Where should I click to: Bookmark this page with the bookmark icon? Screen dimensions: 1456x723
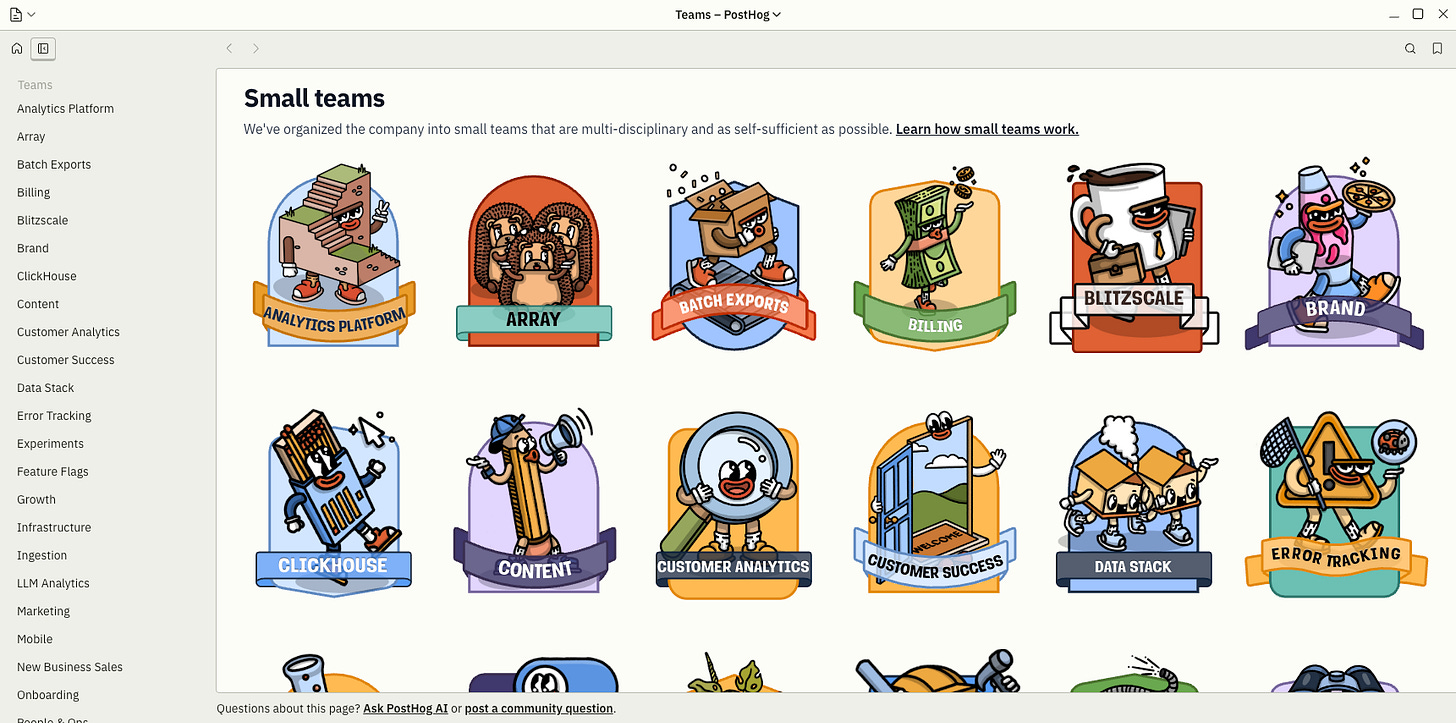pos(1437,48)
